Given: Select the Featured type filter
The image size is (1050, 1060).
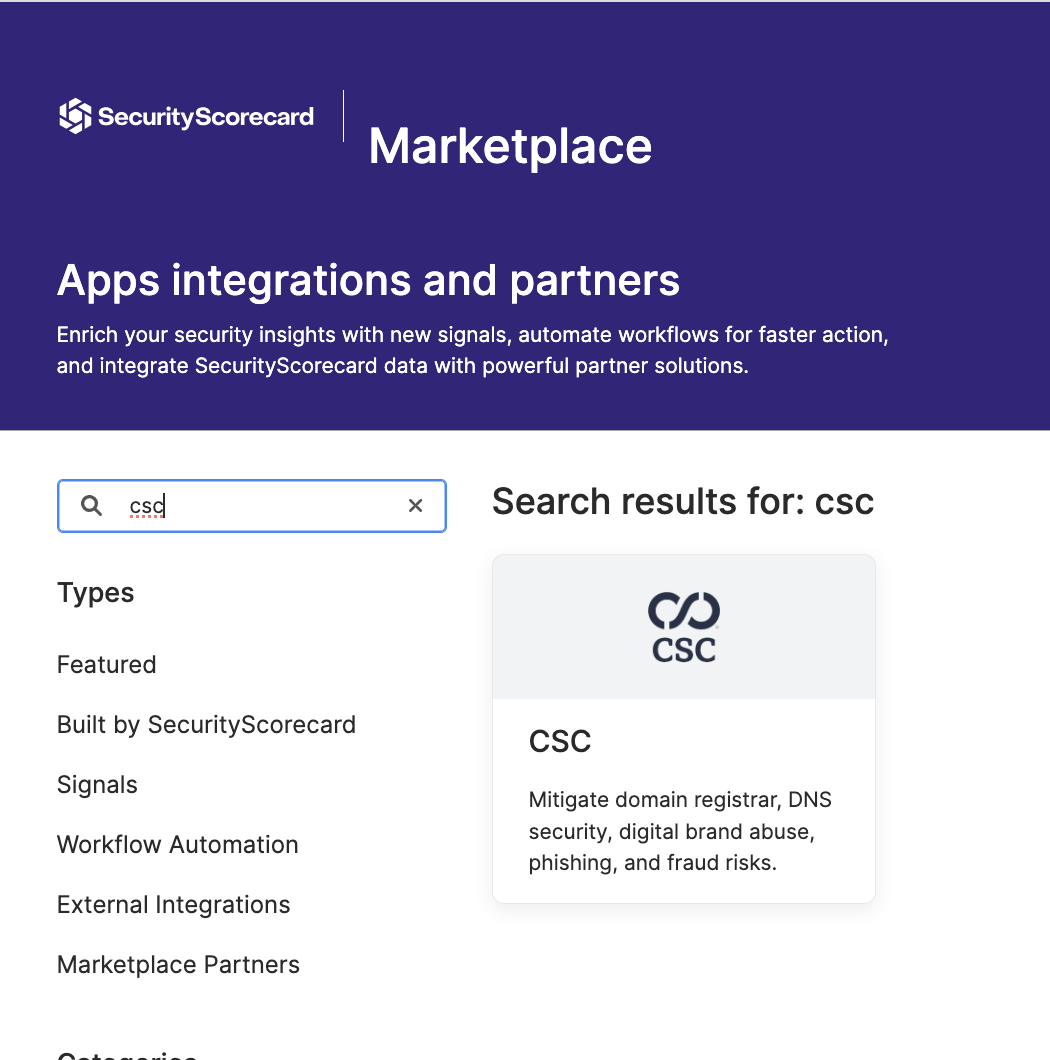Looking at the screenshot, I should [x=106, y=664].
